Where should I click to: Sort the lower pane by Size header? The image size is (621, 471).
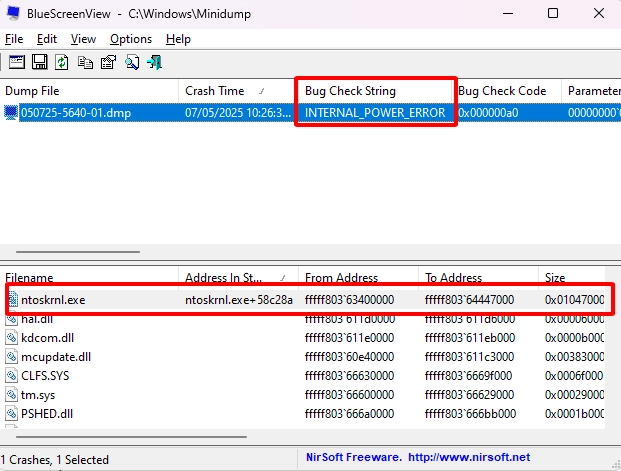click(572, 277)
